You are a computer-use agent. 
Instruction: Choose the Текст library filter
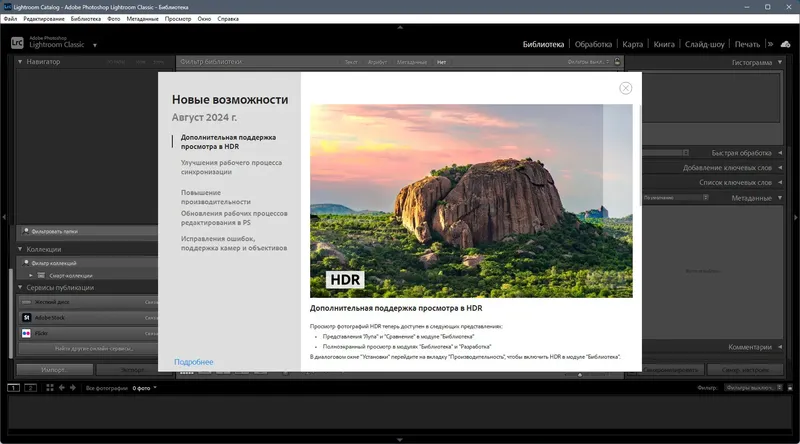click(351, 62)
